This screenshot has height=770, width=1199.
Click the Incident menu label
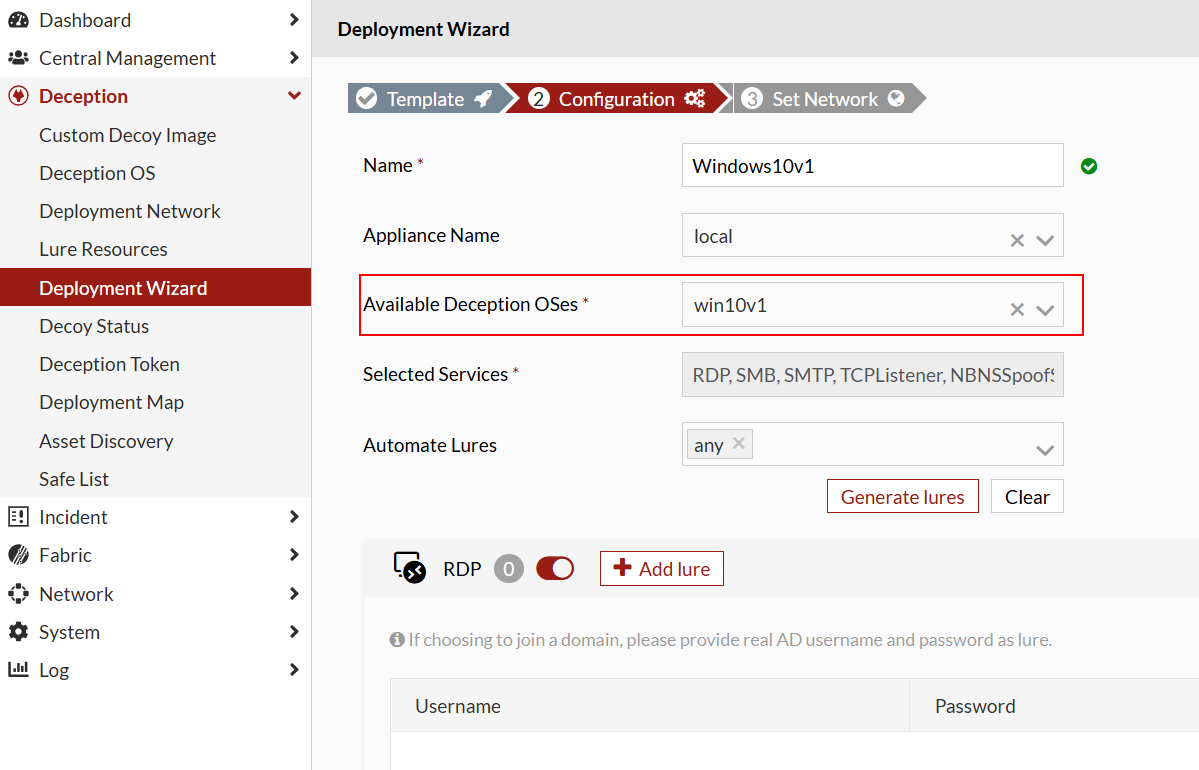[73, 517]
